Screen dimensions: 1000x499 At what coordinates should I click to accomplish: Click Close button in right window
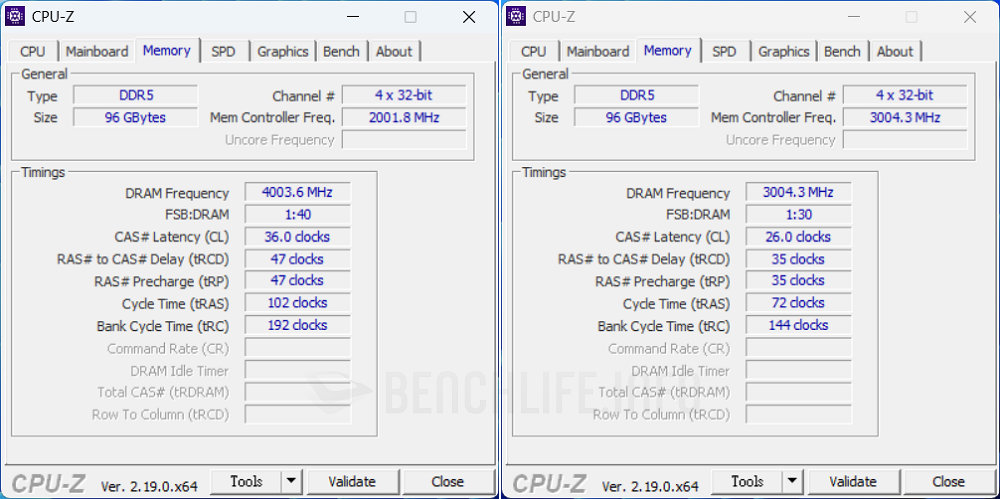948,481
